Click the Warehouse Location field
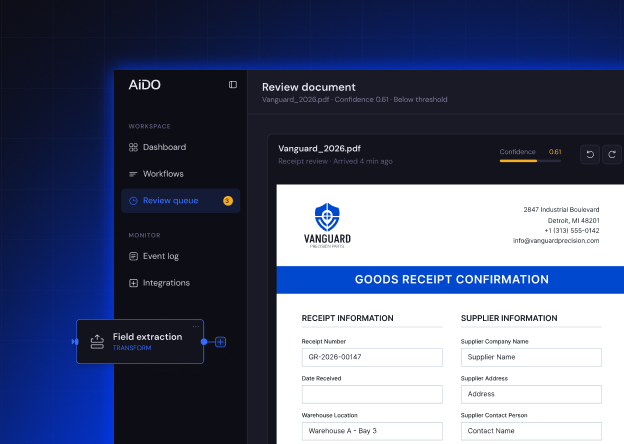The width and height of the screenshot is (624, 444). tap(372, 431)
